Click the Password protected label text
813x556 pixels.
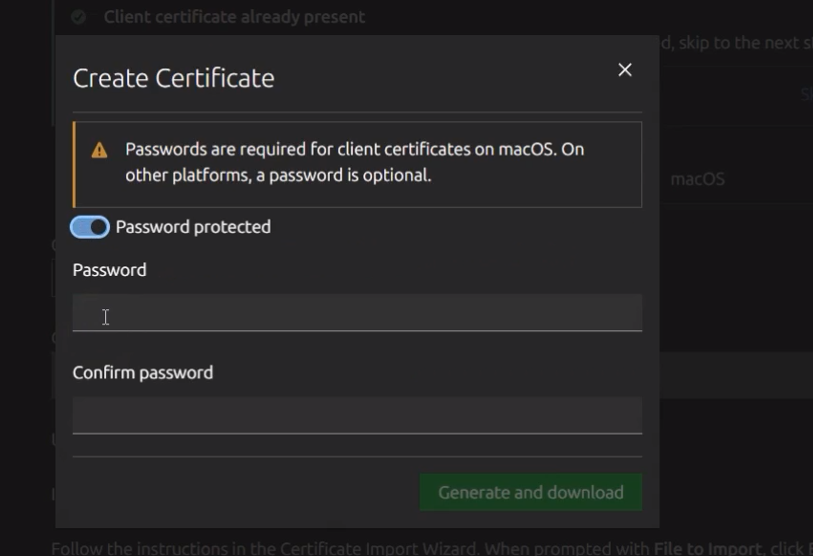[x=193, y=227]
